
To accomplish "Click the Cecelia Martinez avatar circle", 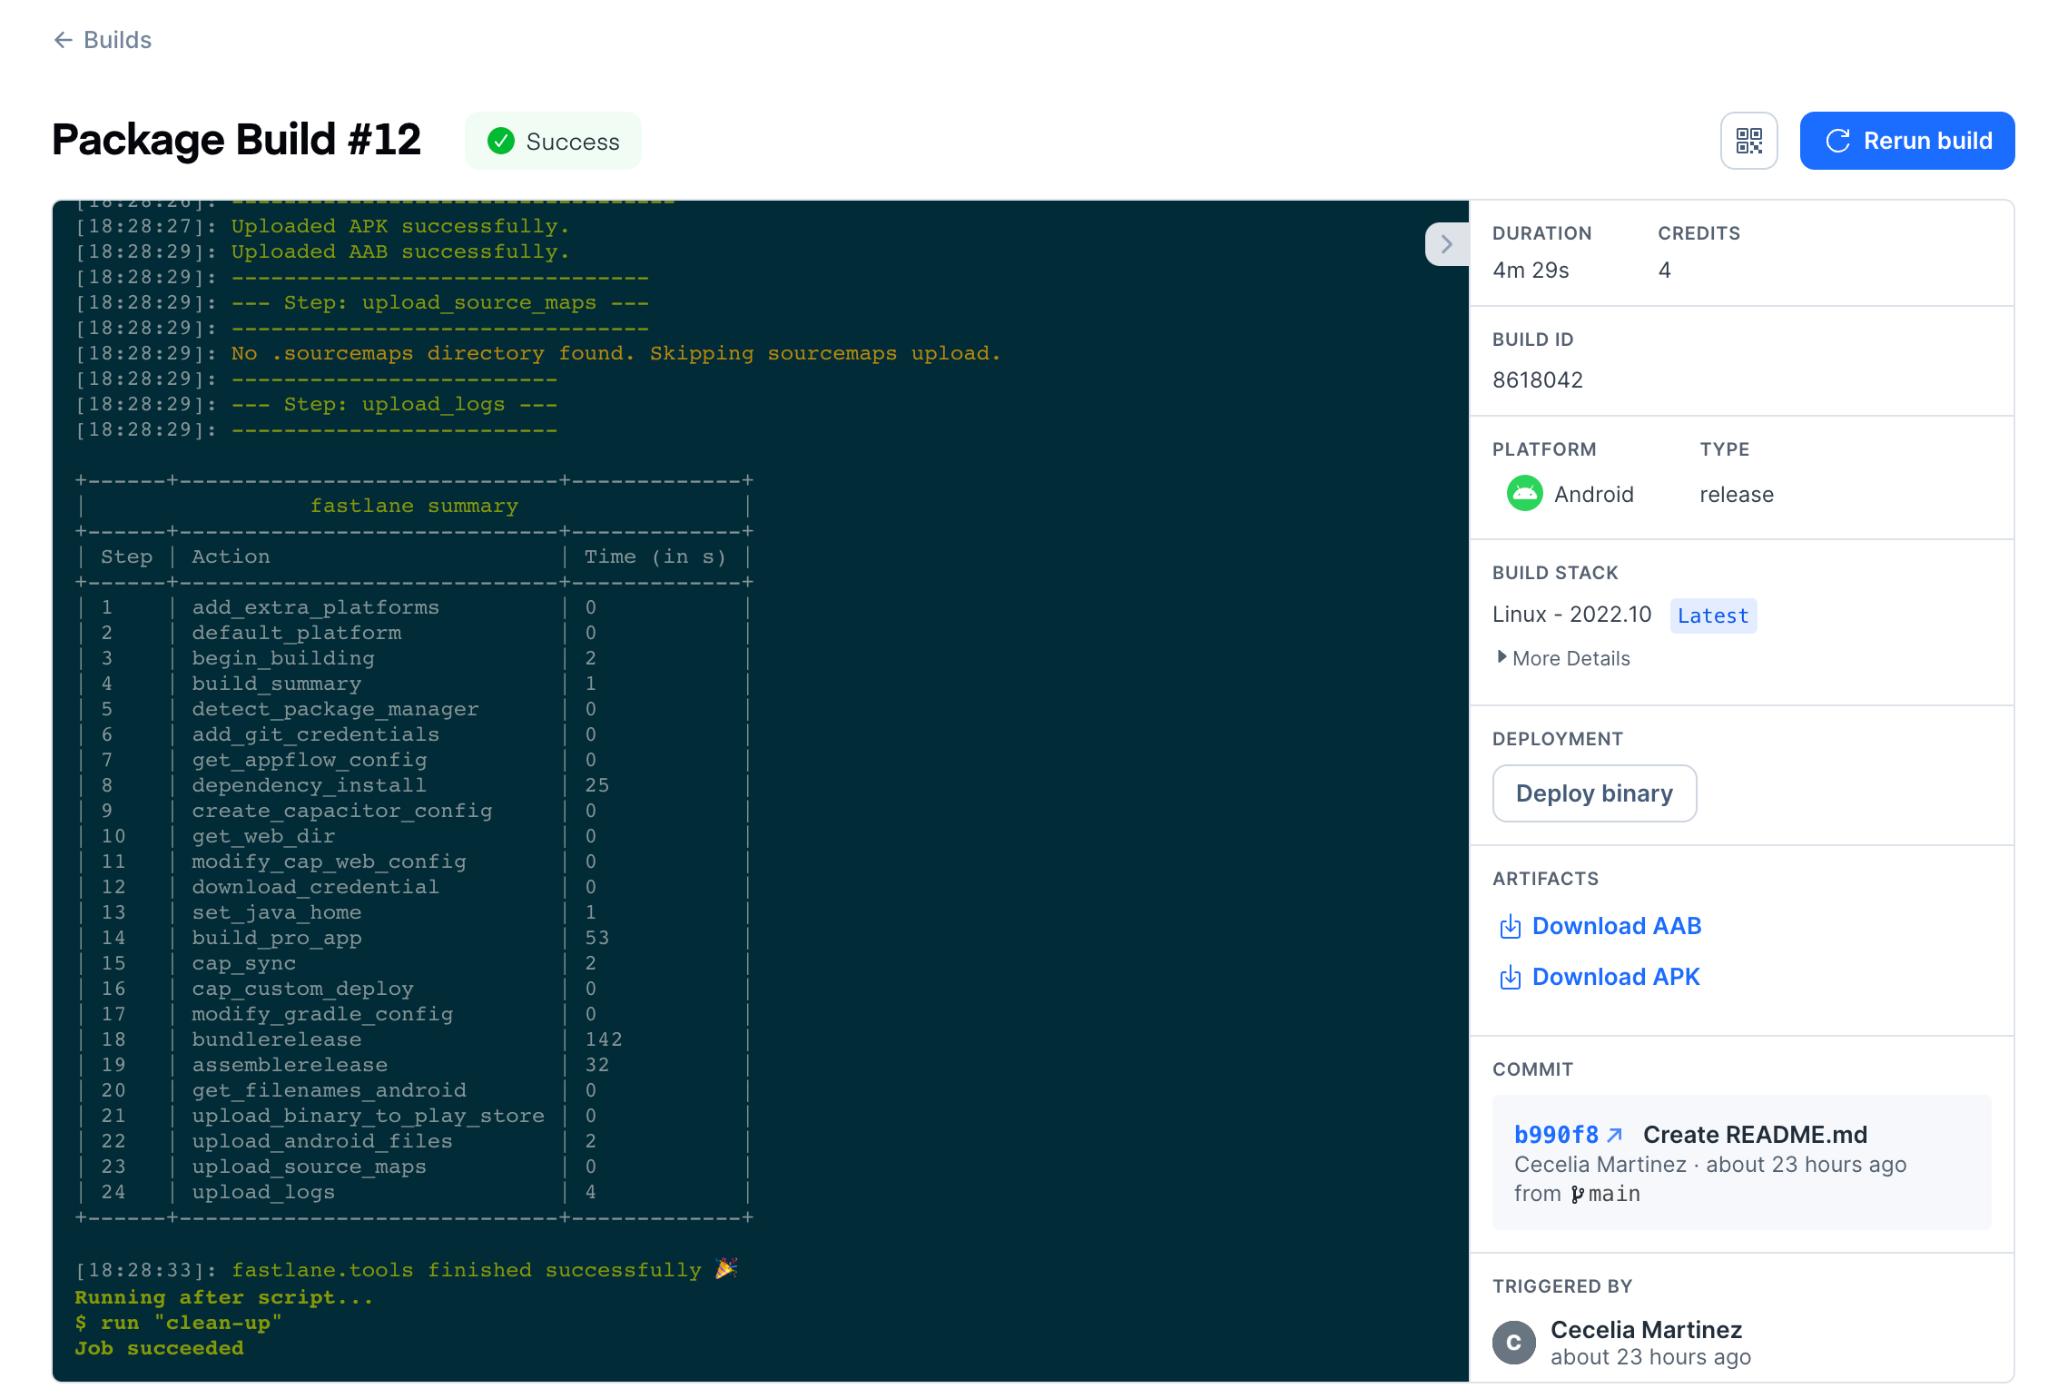I will coord(1514,1343).
